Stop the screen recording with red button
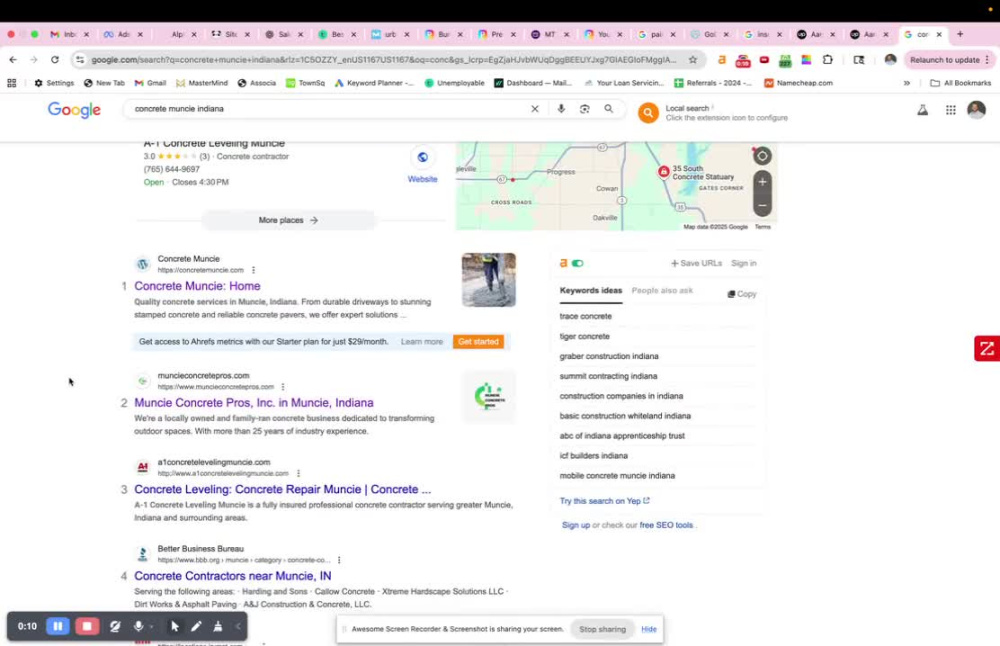 (x=87, y=626)
